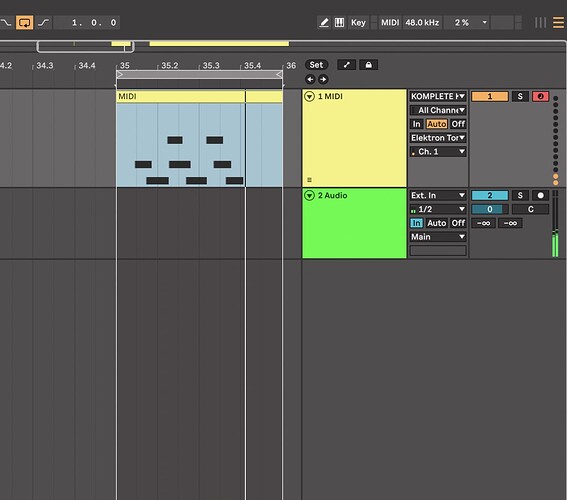Expand the Ext. In input type dropdown
This screenshot has width=567, height=500.
(438, 196)
